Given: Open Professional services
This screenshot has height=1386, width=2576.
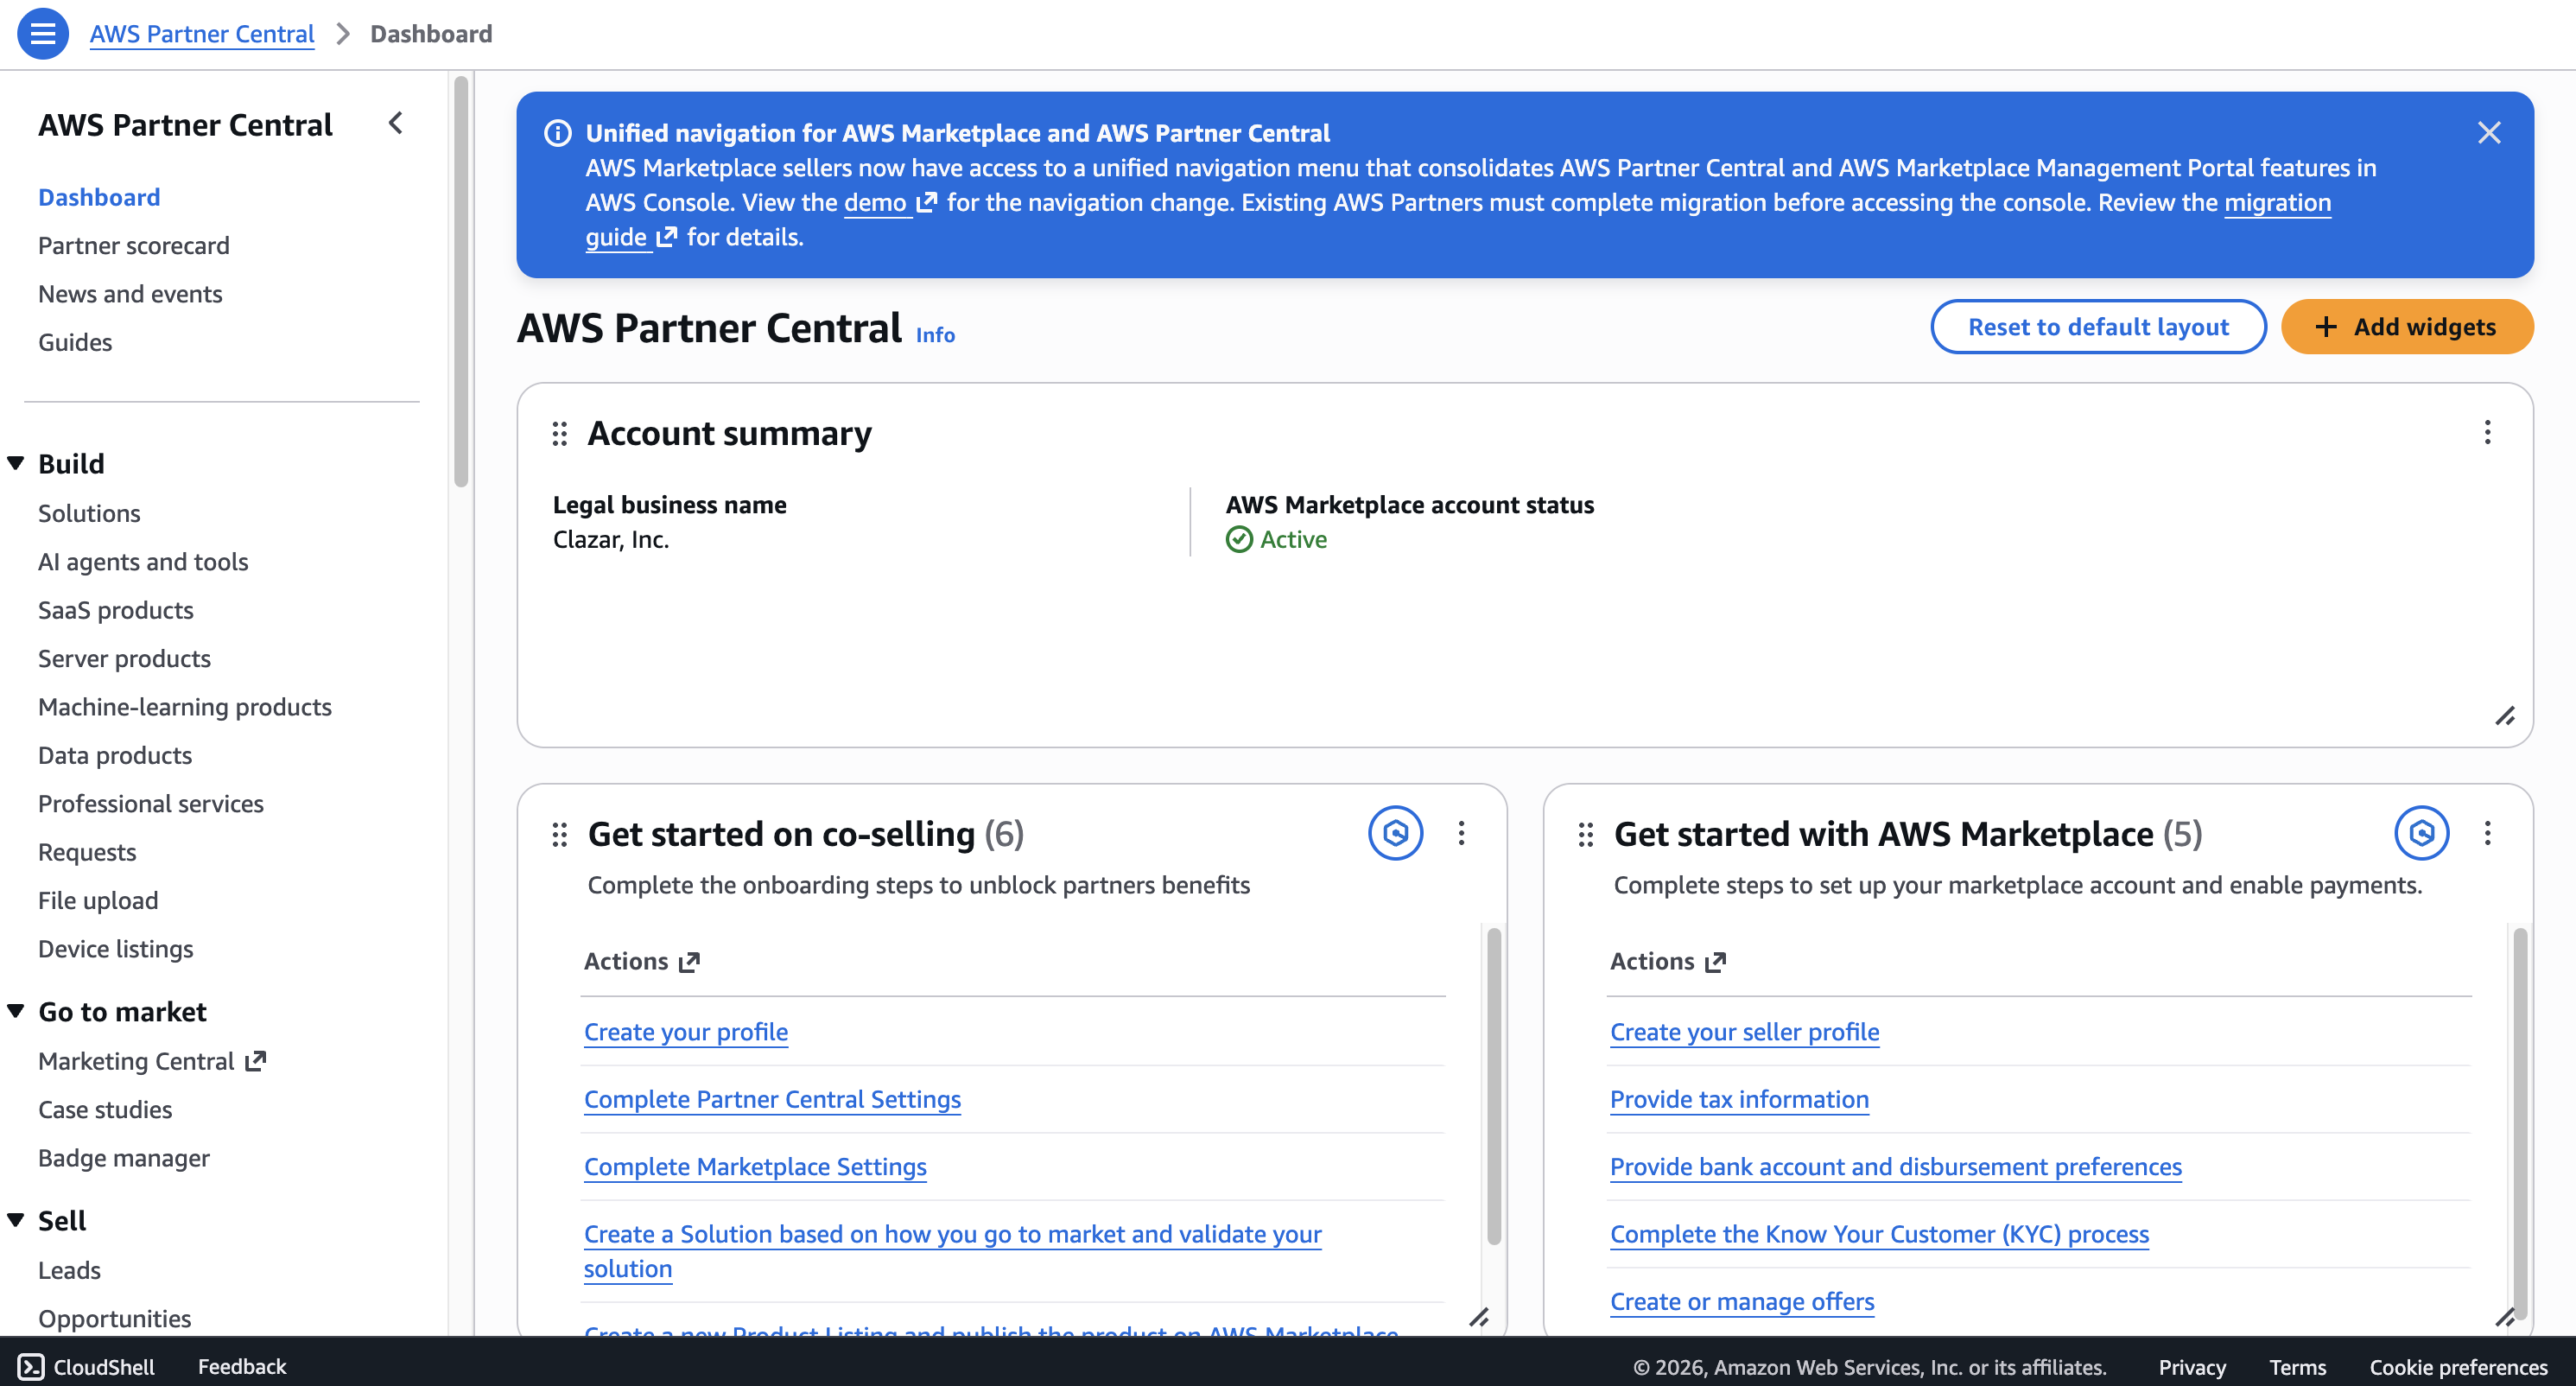Looking at the screenshot, I should click(x=151, y=804).
